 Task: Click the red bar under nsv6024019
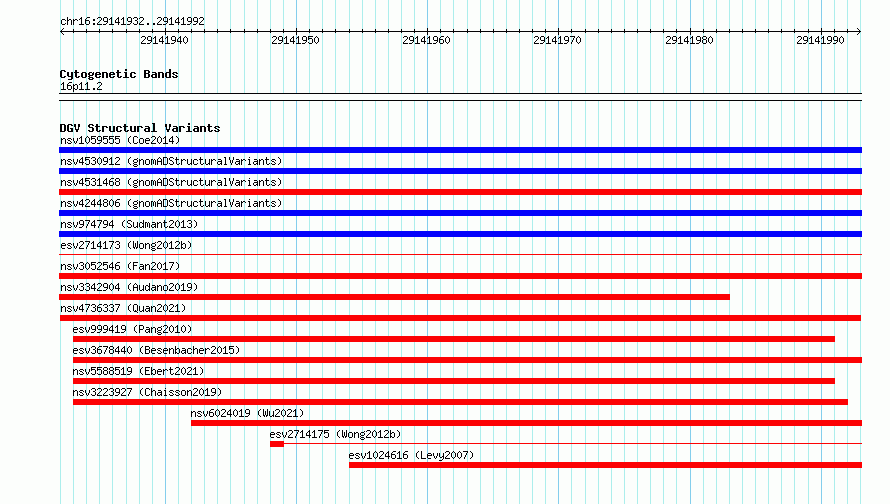(526, 423)
